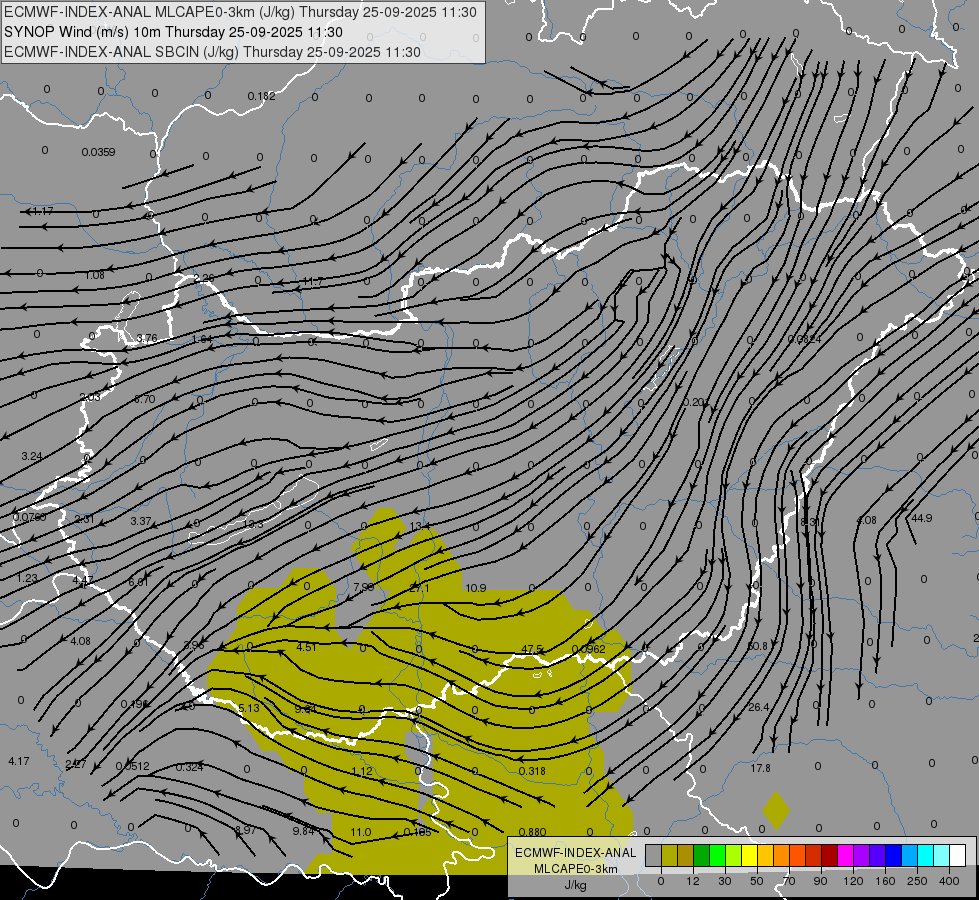Click the gray swatch in the MLCAPE legend
Screen dimensions: 979x900
point(654,856)
